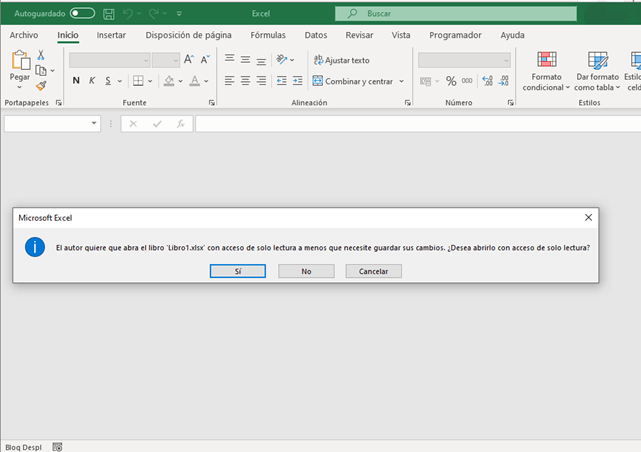This screenshot has width=641, height=452.
Task: Close the Microsoft Excel dialog
Action: click(588, 217)
